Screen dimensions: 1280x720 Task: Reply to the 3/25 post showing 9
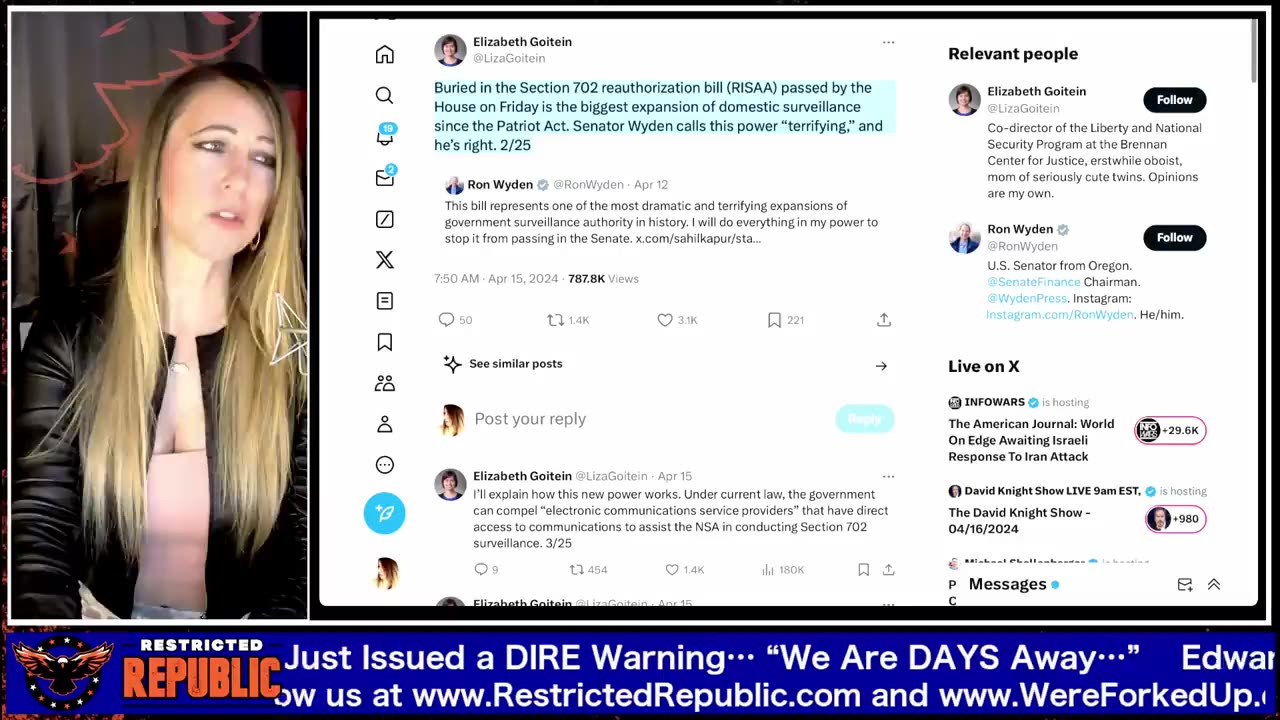tap(486, 570)
